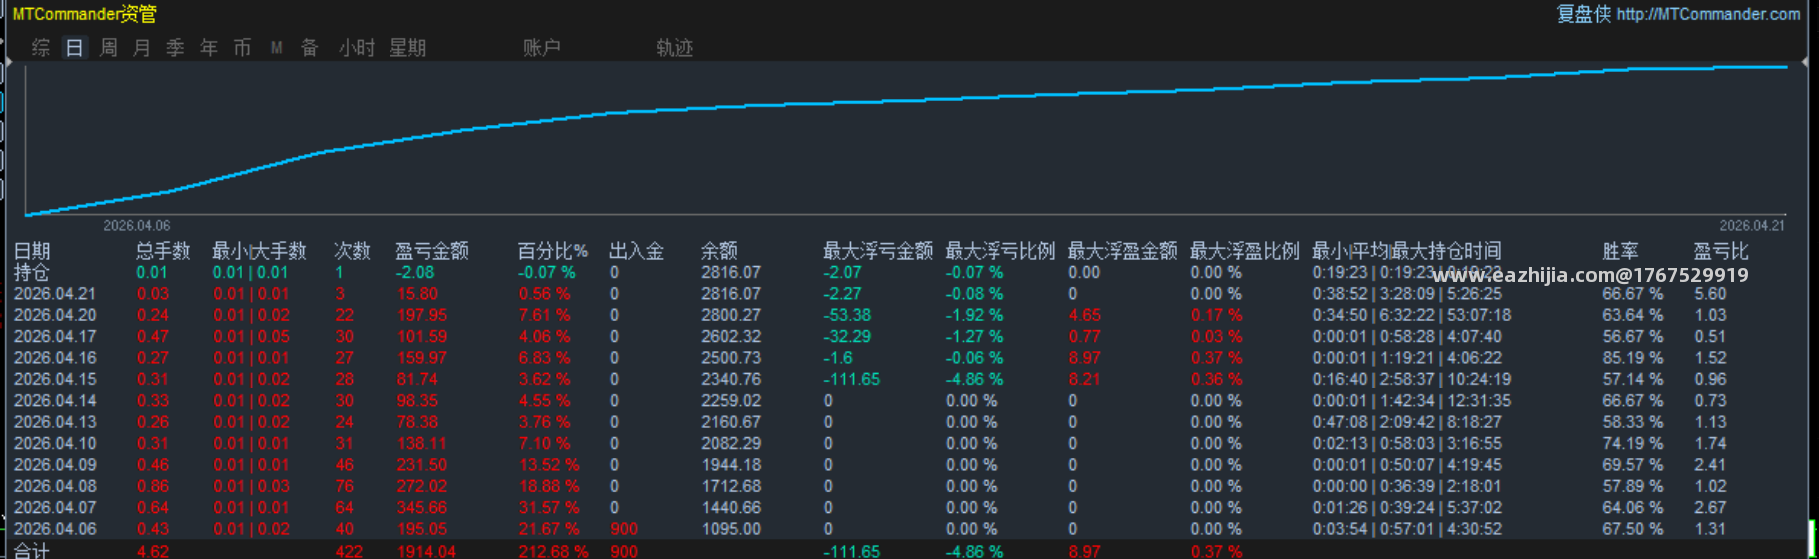This screenshot has height=559, width=1819.
Task: Open the http://MTCommander.com link
Action: [x=1708, y=14]
